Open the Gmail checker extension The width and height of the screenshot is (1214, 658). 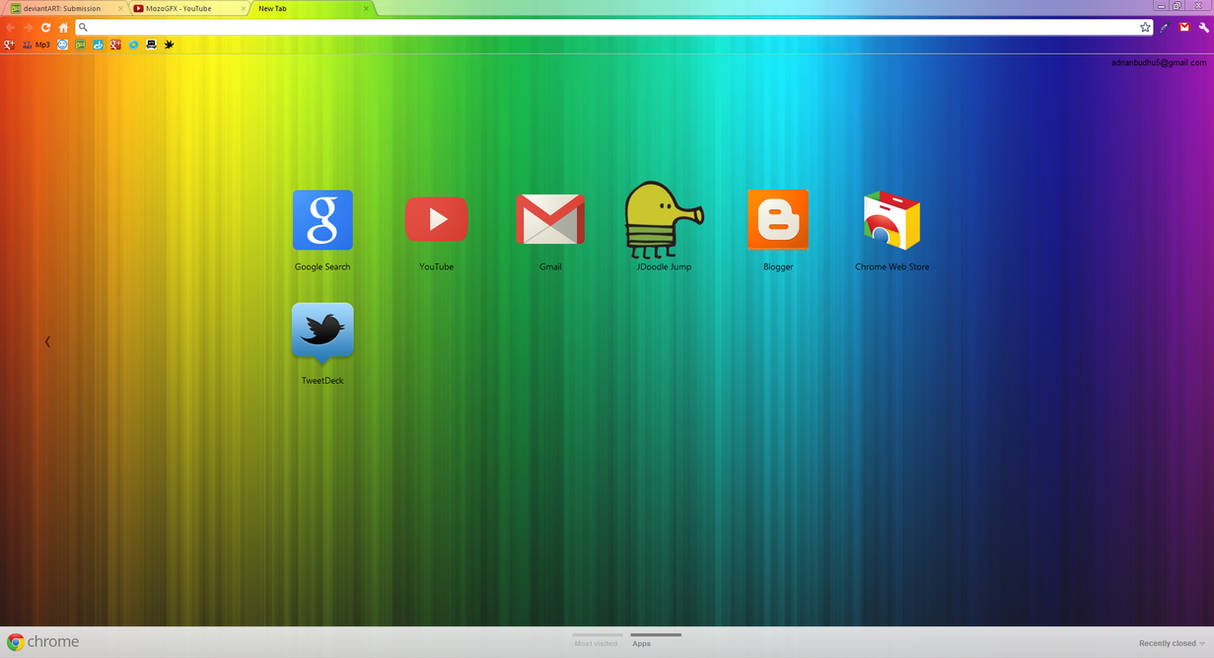(1184, 27)
